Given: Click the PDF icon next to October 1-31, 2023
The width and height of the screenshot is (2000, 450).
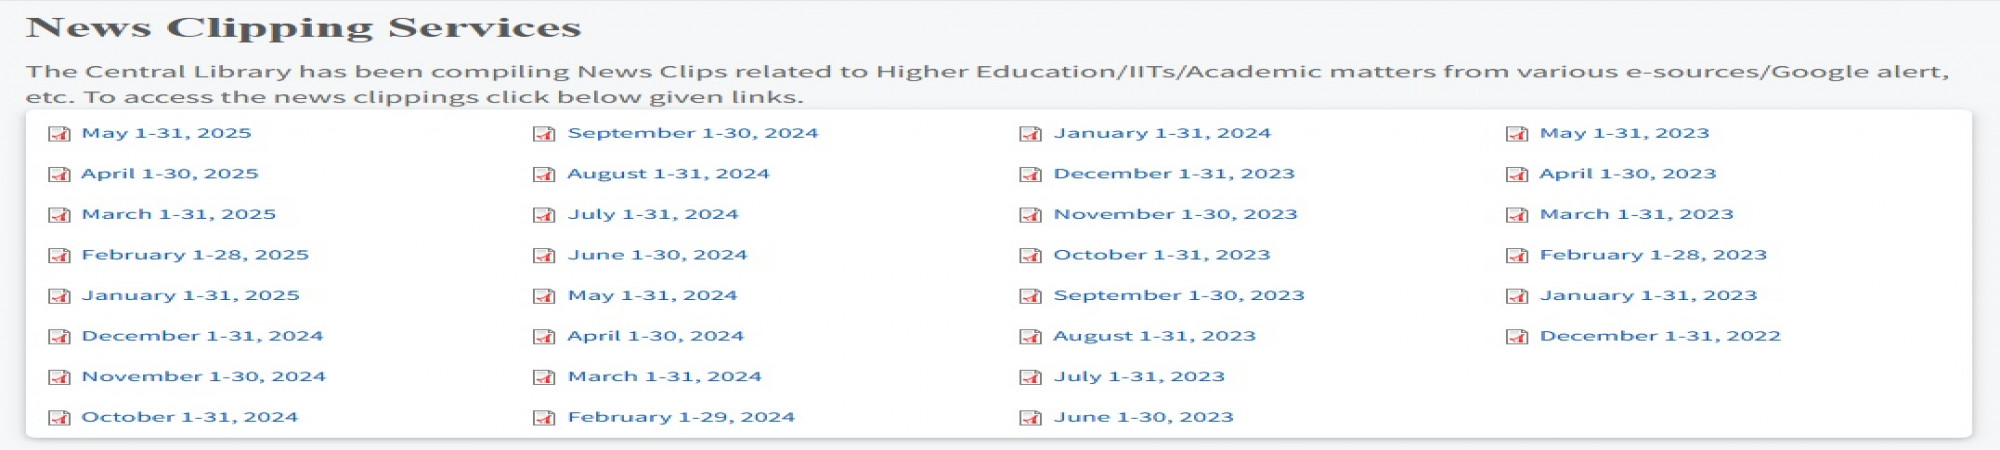Looking at the screenshot, I should tap(1030, 256).
